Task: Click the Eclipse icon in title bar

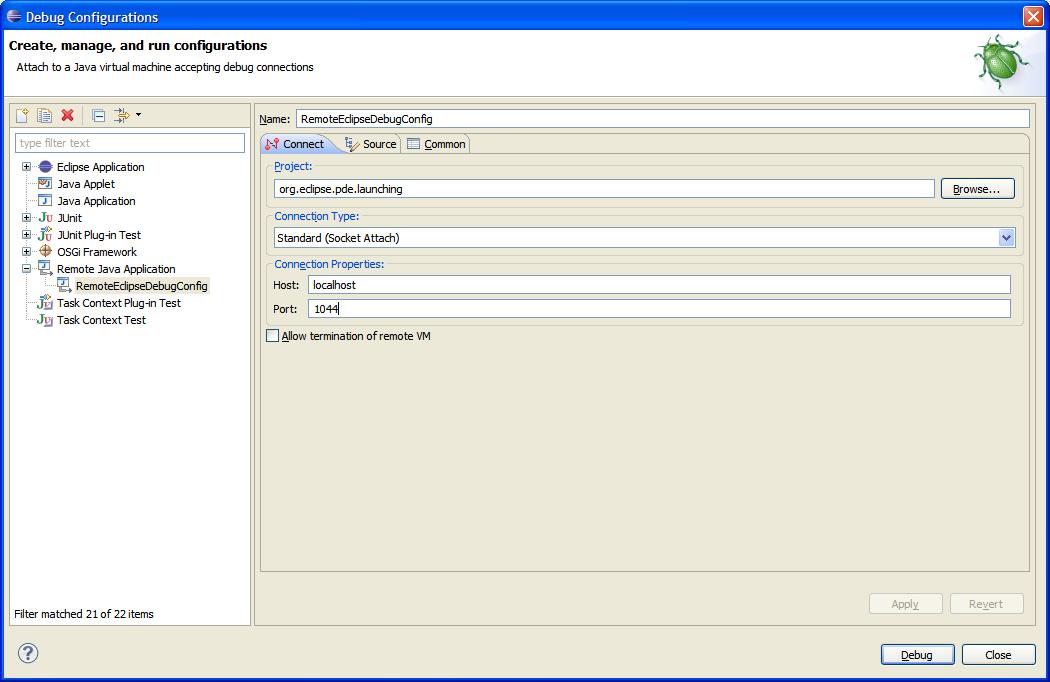Action: pyautogui.click(x=13, y=17)
